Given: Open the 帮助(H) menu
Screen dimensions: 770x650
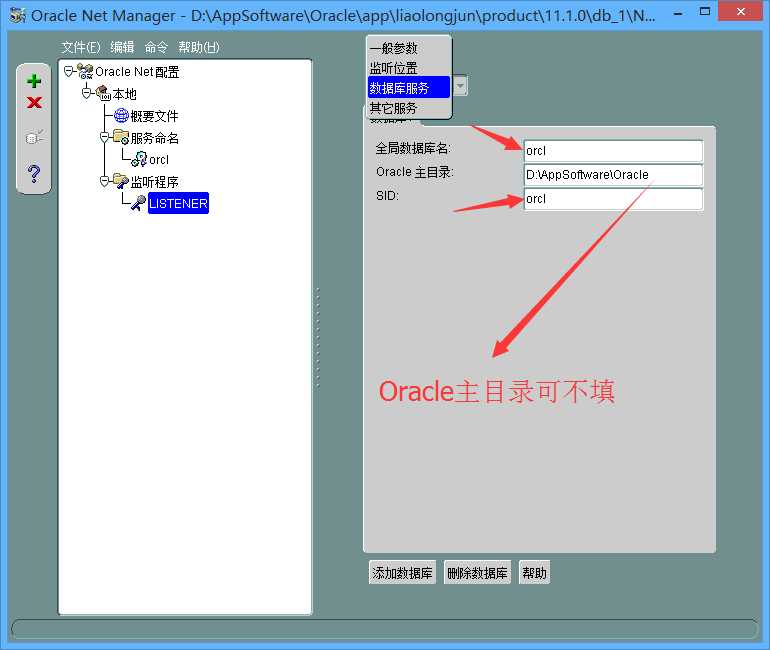Looking at the screenshot, I should tap(199, 47).
